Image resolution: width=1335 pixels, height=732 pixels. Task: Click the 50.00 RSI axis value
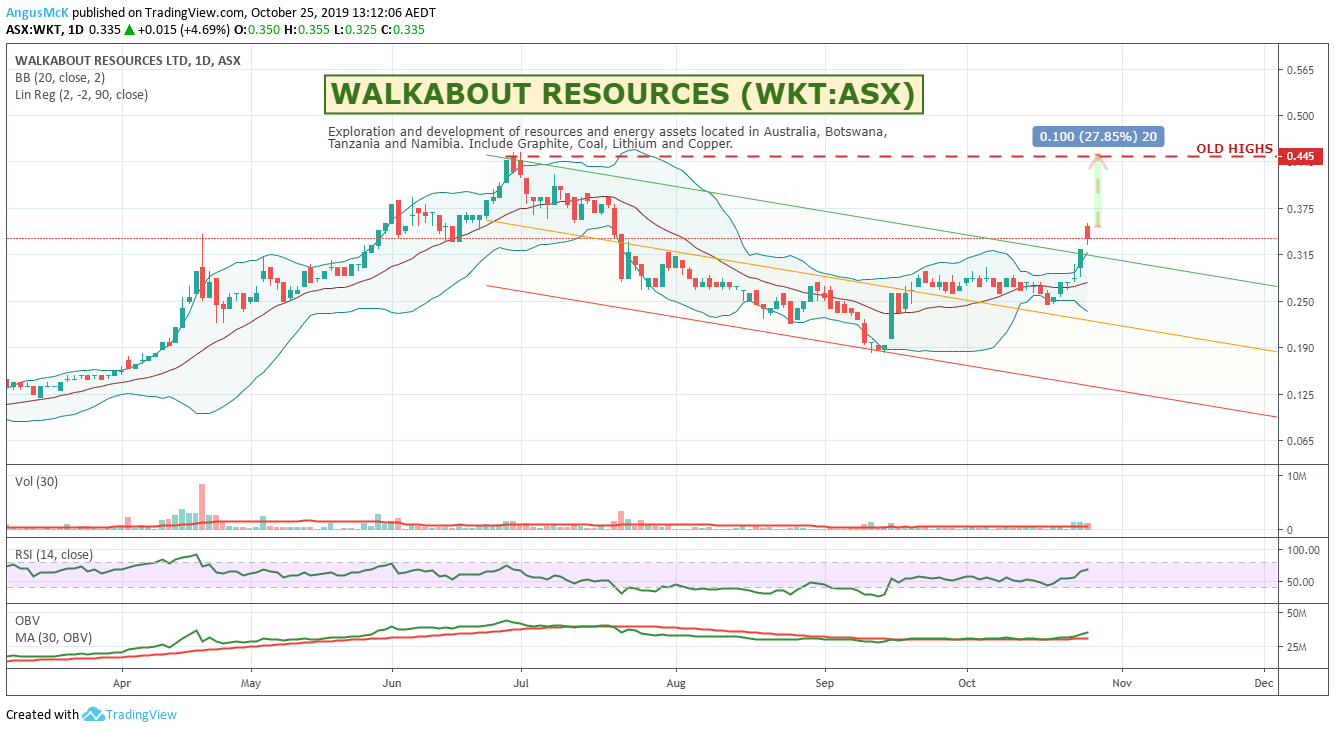(x=1300, y=583)
